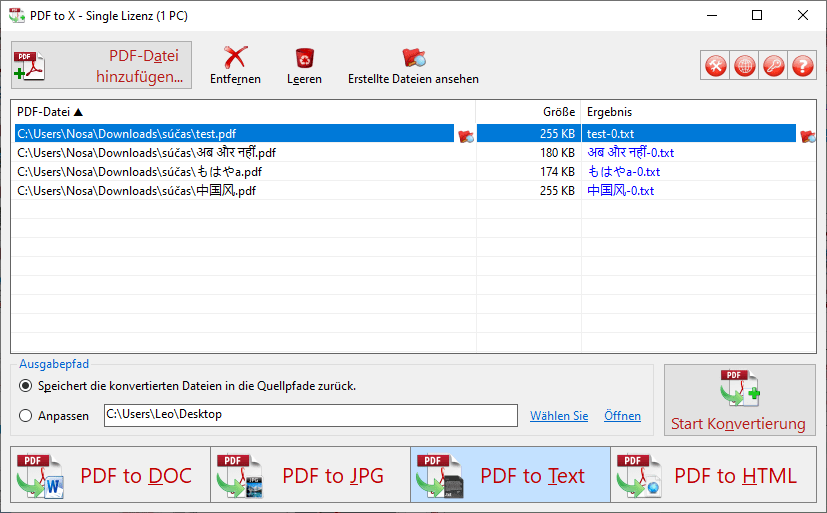Image resolution: width=827 pixels, height=513 pixels.
Task: Open the もはやa-0.txt result link
Action: point(624,172)
